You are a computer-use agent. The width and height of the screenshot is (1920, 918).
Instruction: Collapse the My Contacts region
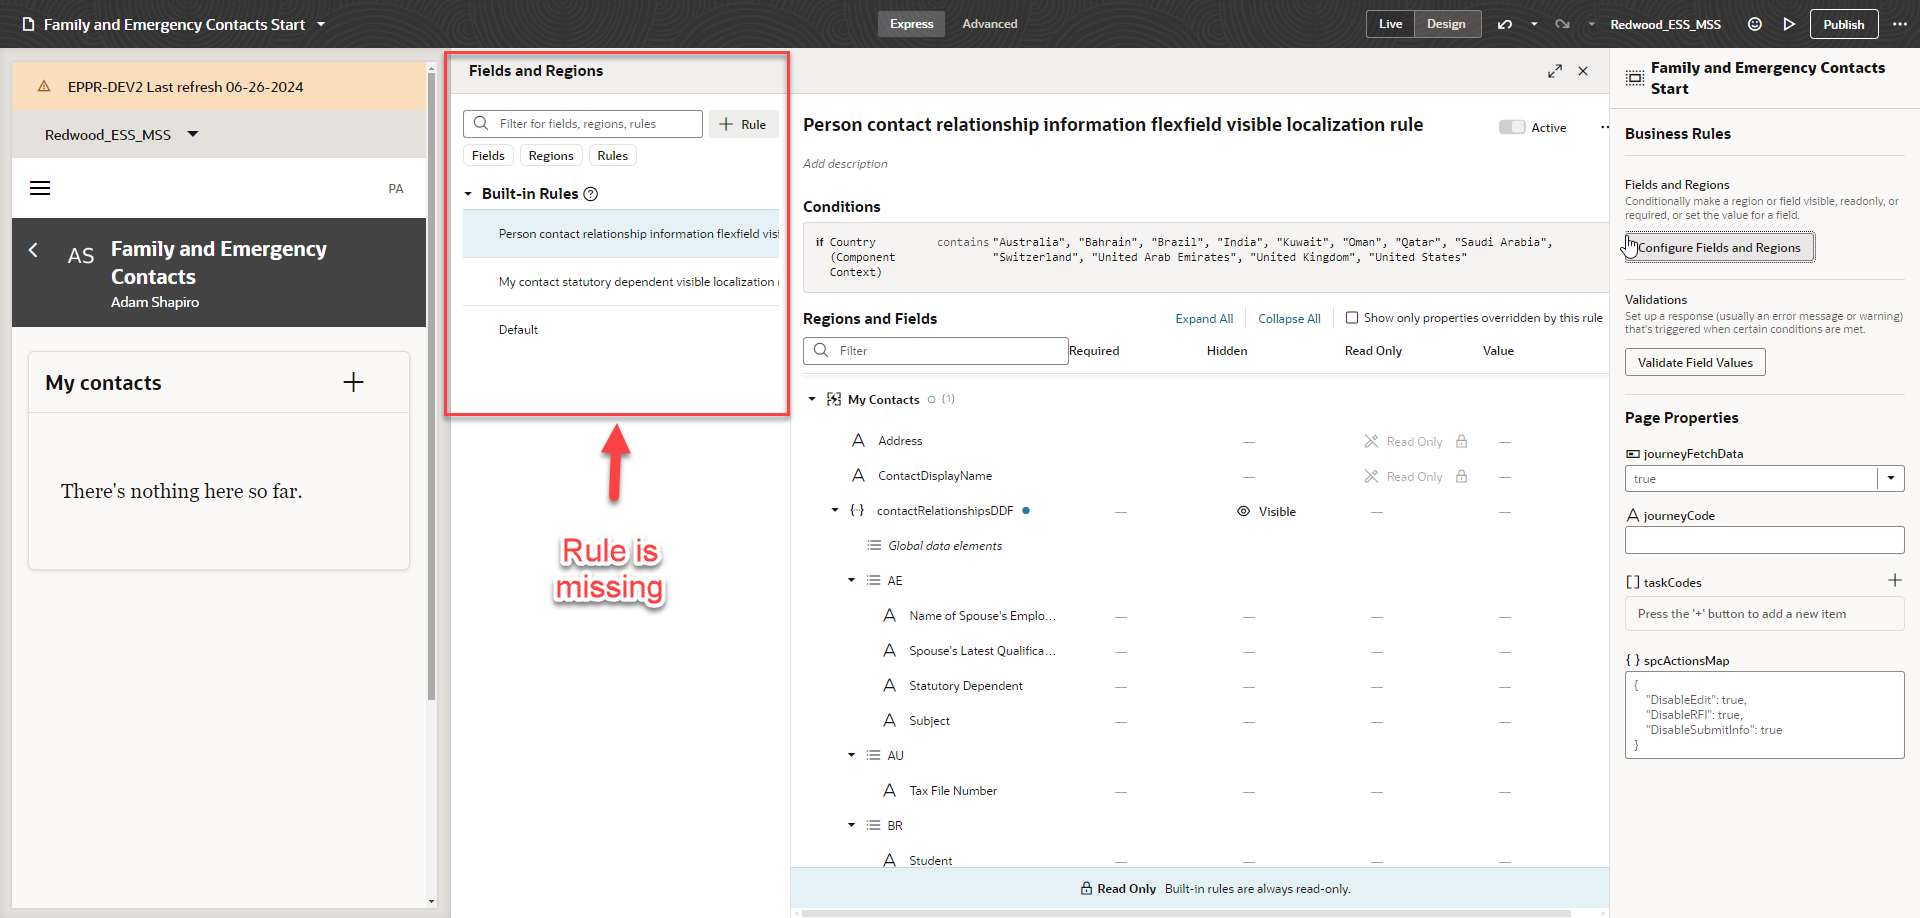pos(812,399)
